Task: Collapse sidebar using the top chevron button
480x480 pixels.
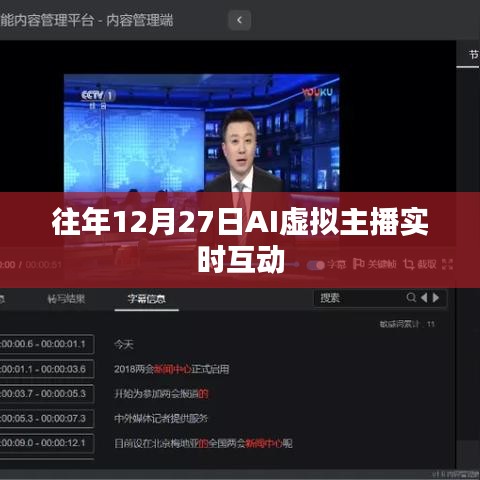Action: (x=239, y=20)
